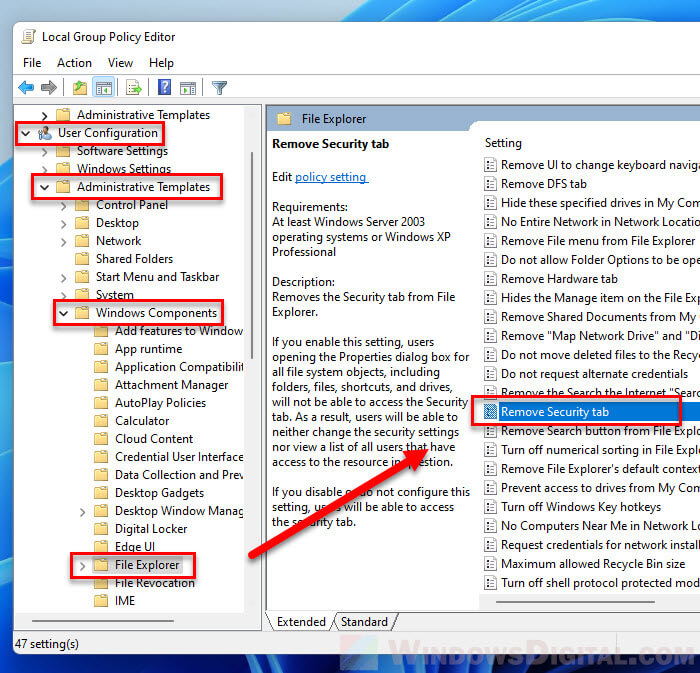Toggle the Show/Hide Console Tree icon
Viewport: 700px width, 673px height.
pyautogui.click(x=104, y=87)
